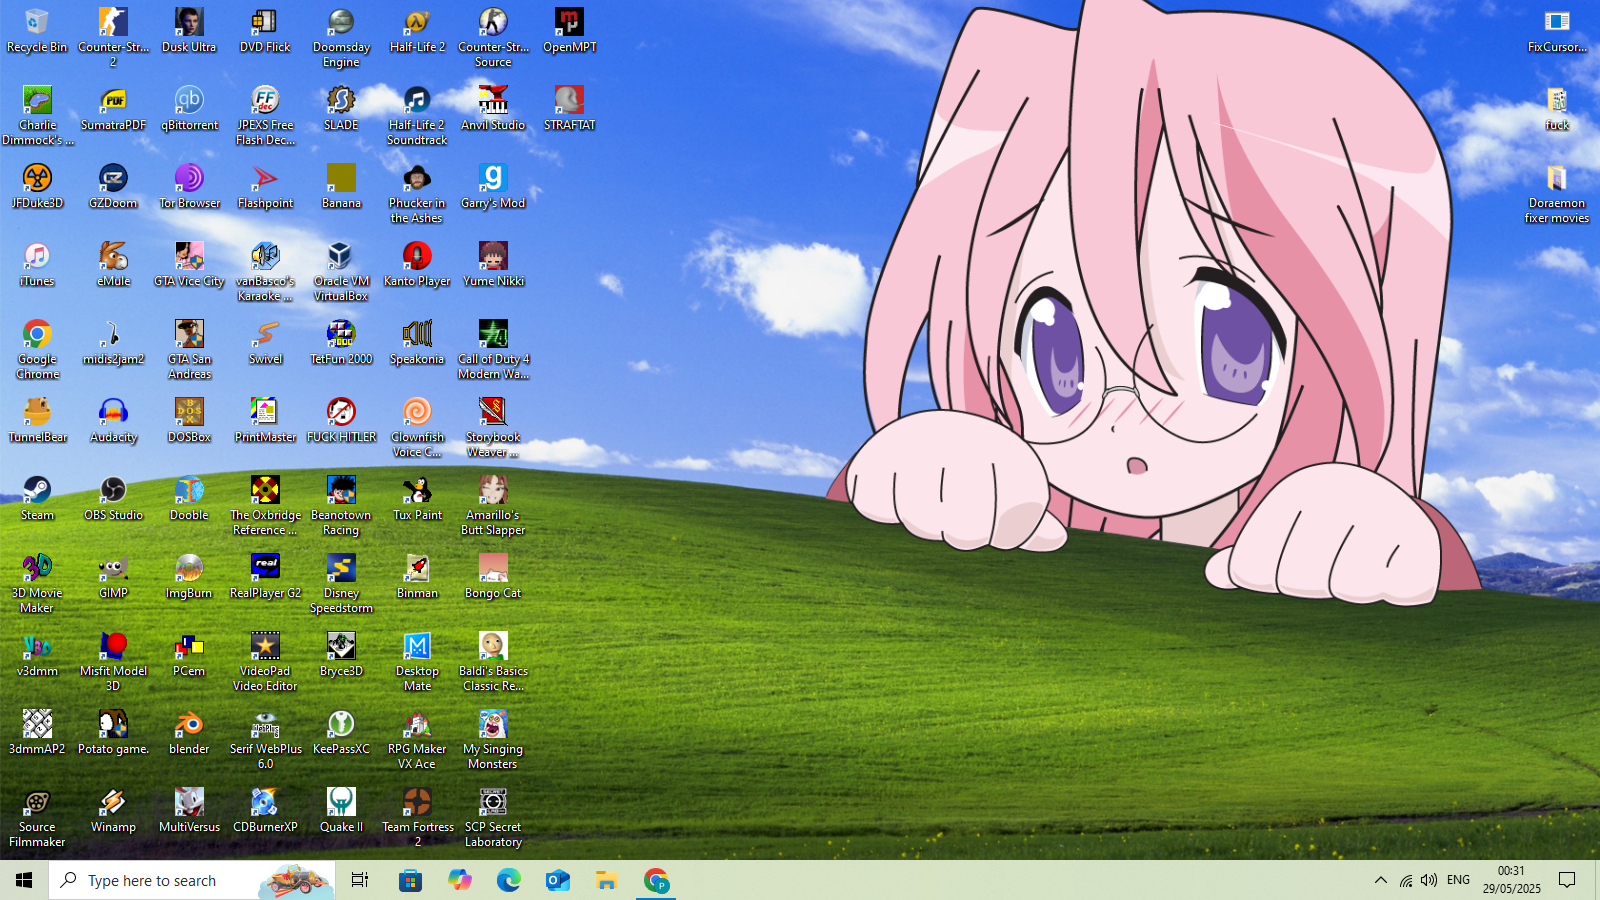
Task: Open Tor Browser shortcut
Action: click(189, 187)
